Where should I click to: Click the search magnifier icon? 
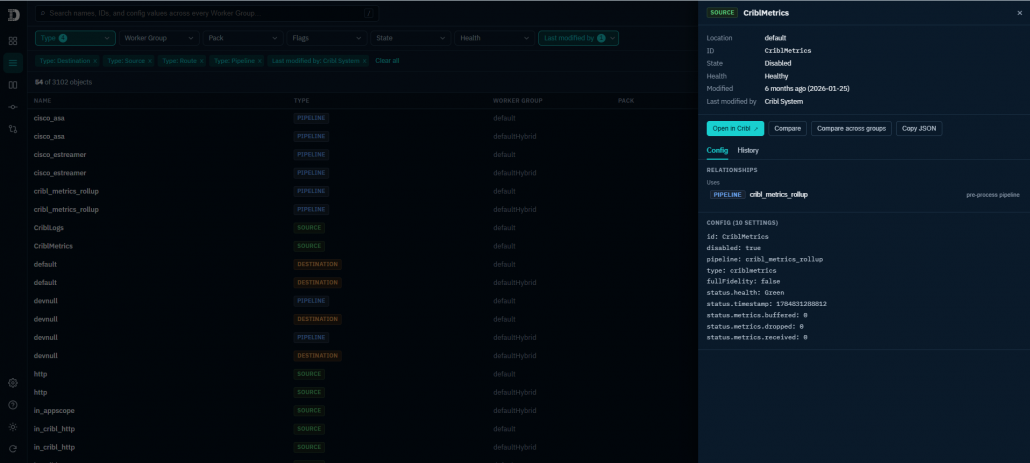(x=43, y=13)
